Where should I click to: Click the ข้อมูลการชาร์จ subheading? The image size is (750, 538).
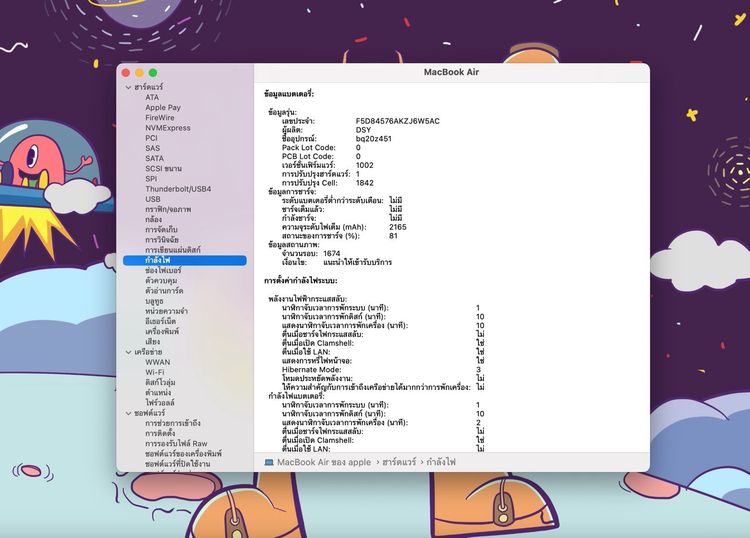[x=292, y=192]
